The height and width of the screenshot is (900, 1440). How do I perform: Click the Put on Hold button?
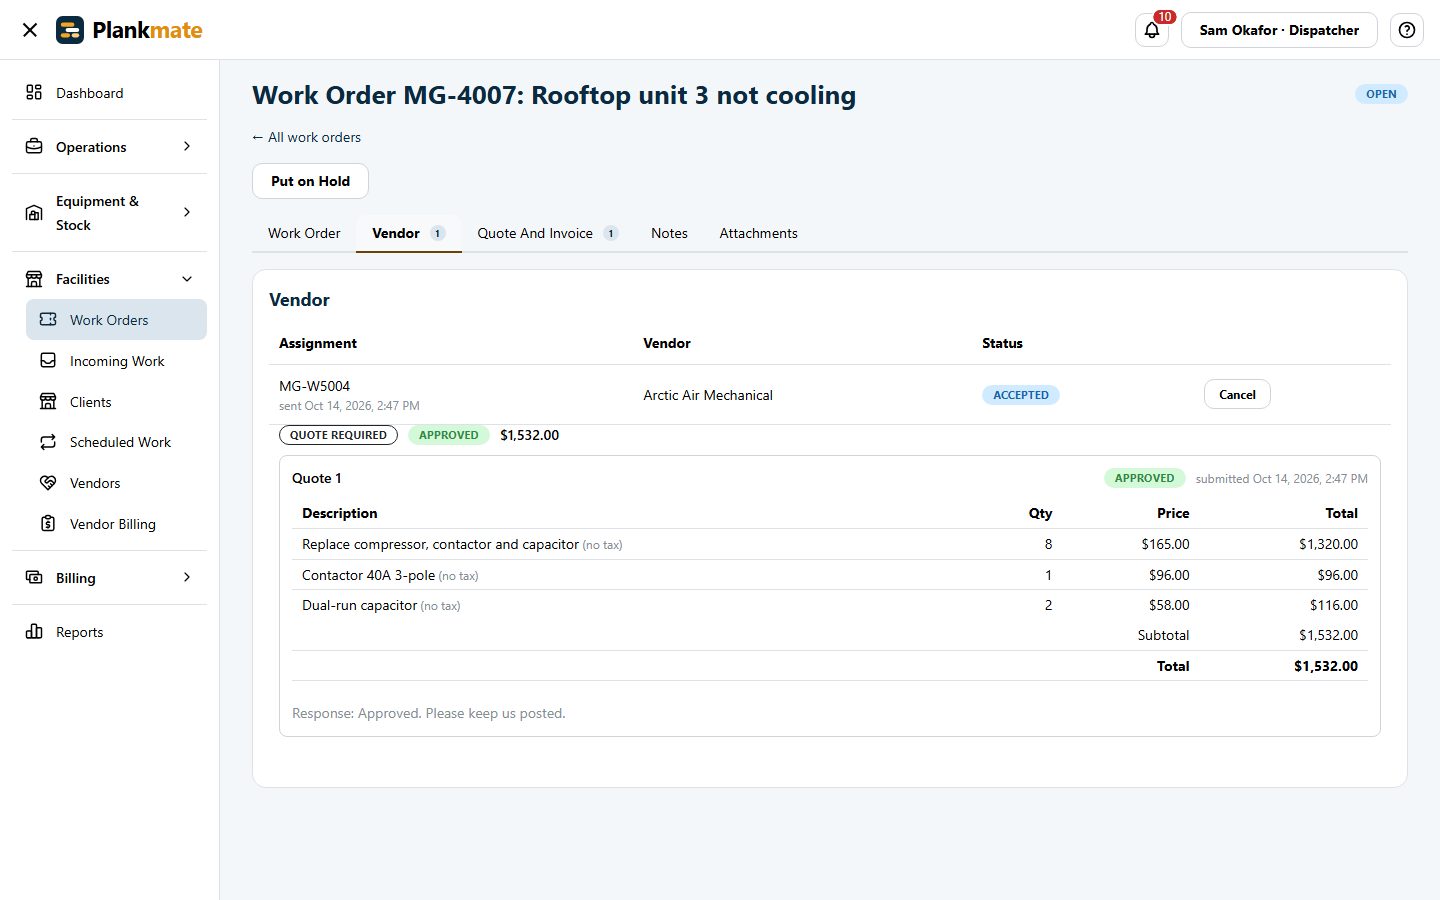click(310, 181)
